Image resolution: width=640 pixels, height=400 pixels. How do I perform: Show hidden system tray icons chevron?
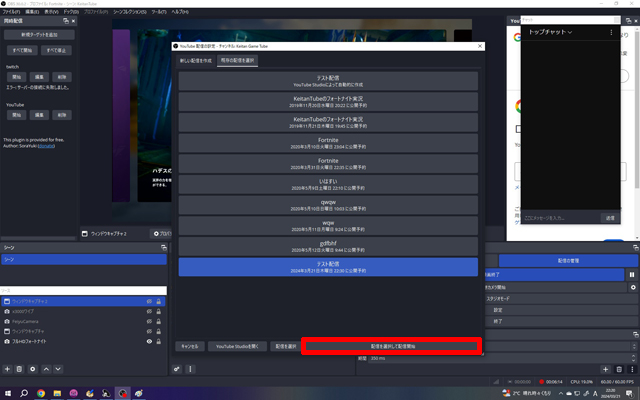(x=561, y=393)
